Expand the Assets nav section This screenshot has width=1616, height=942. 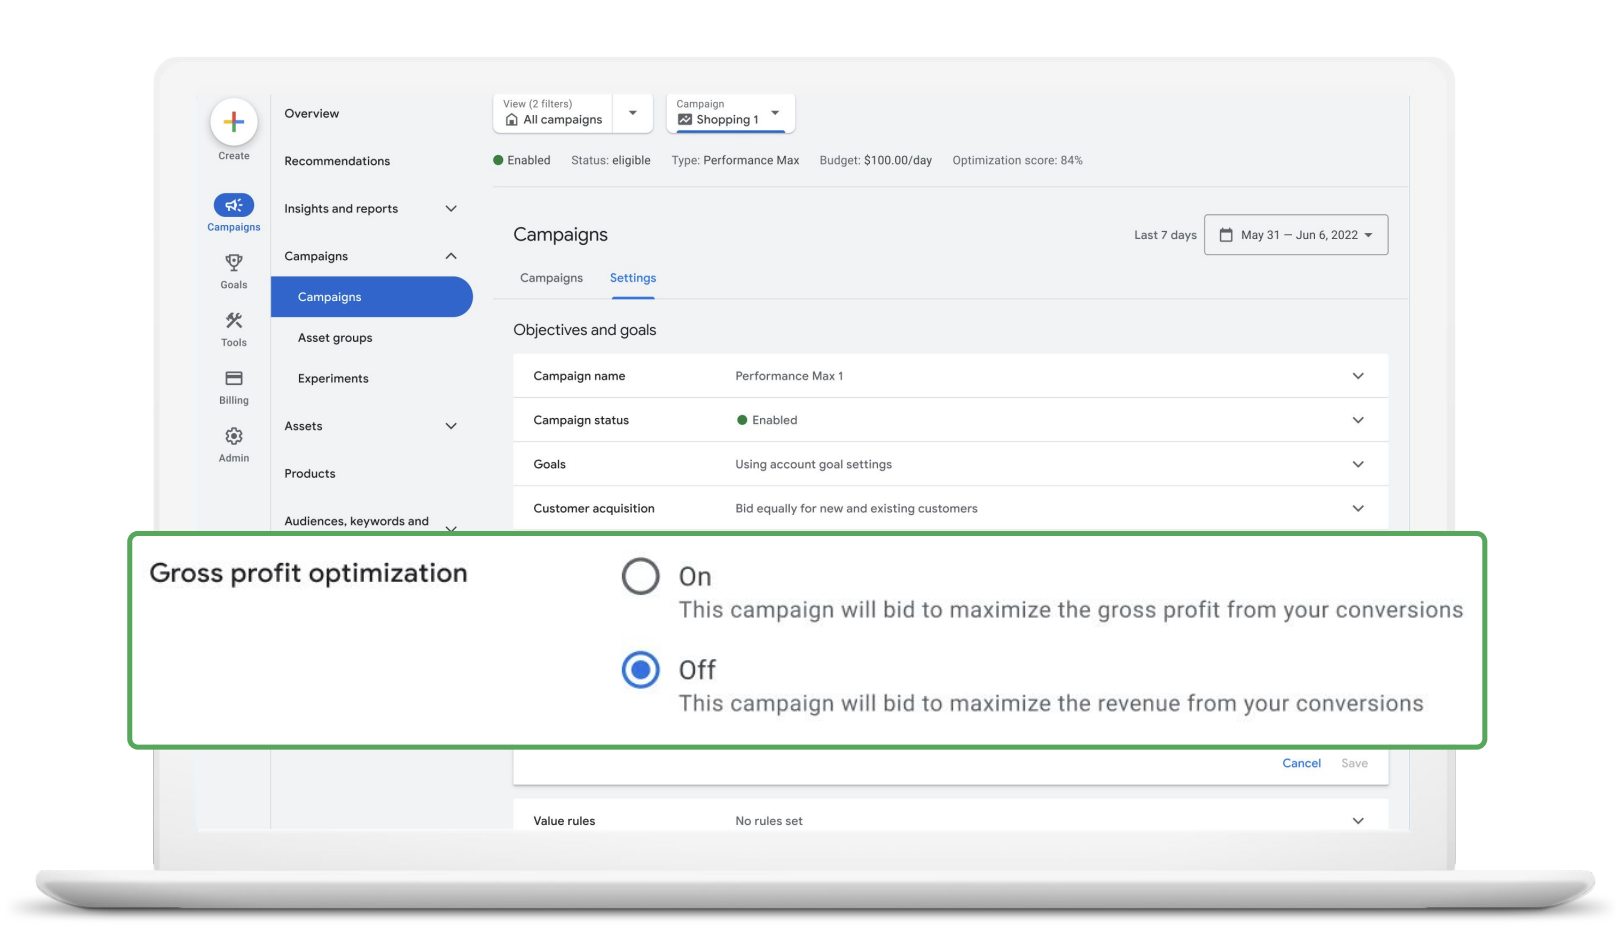(451, 426)
